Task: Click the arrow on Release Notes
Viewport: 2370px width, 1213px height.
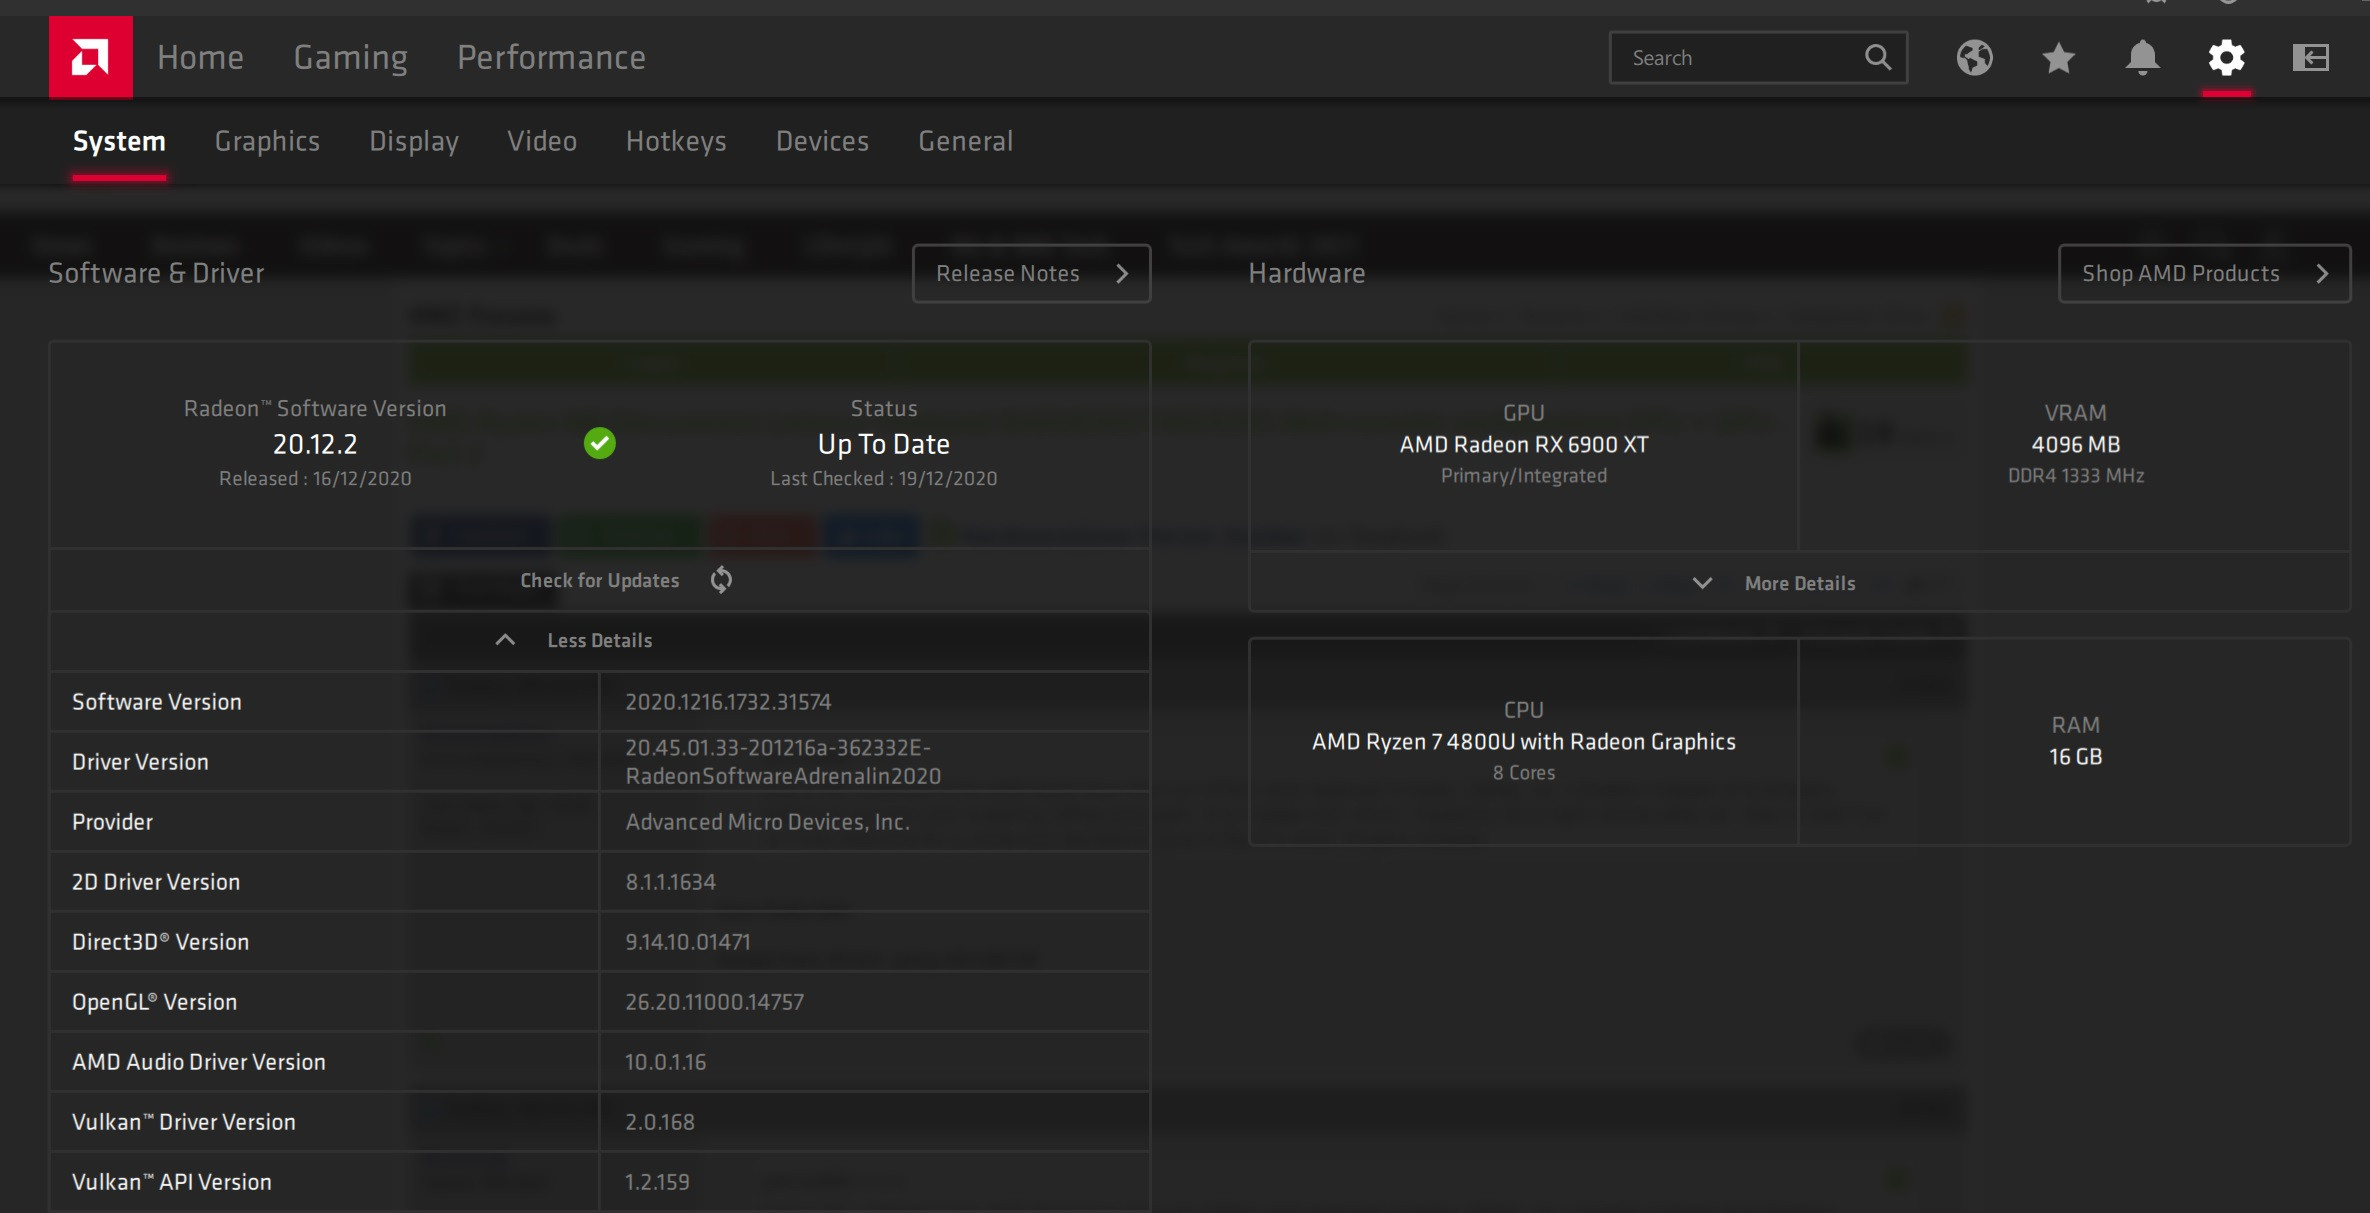Action: coord(1122,273)
